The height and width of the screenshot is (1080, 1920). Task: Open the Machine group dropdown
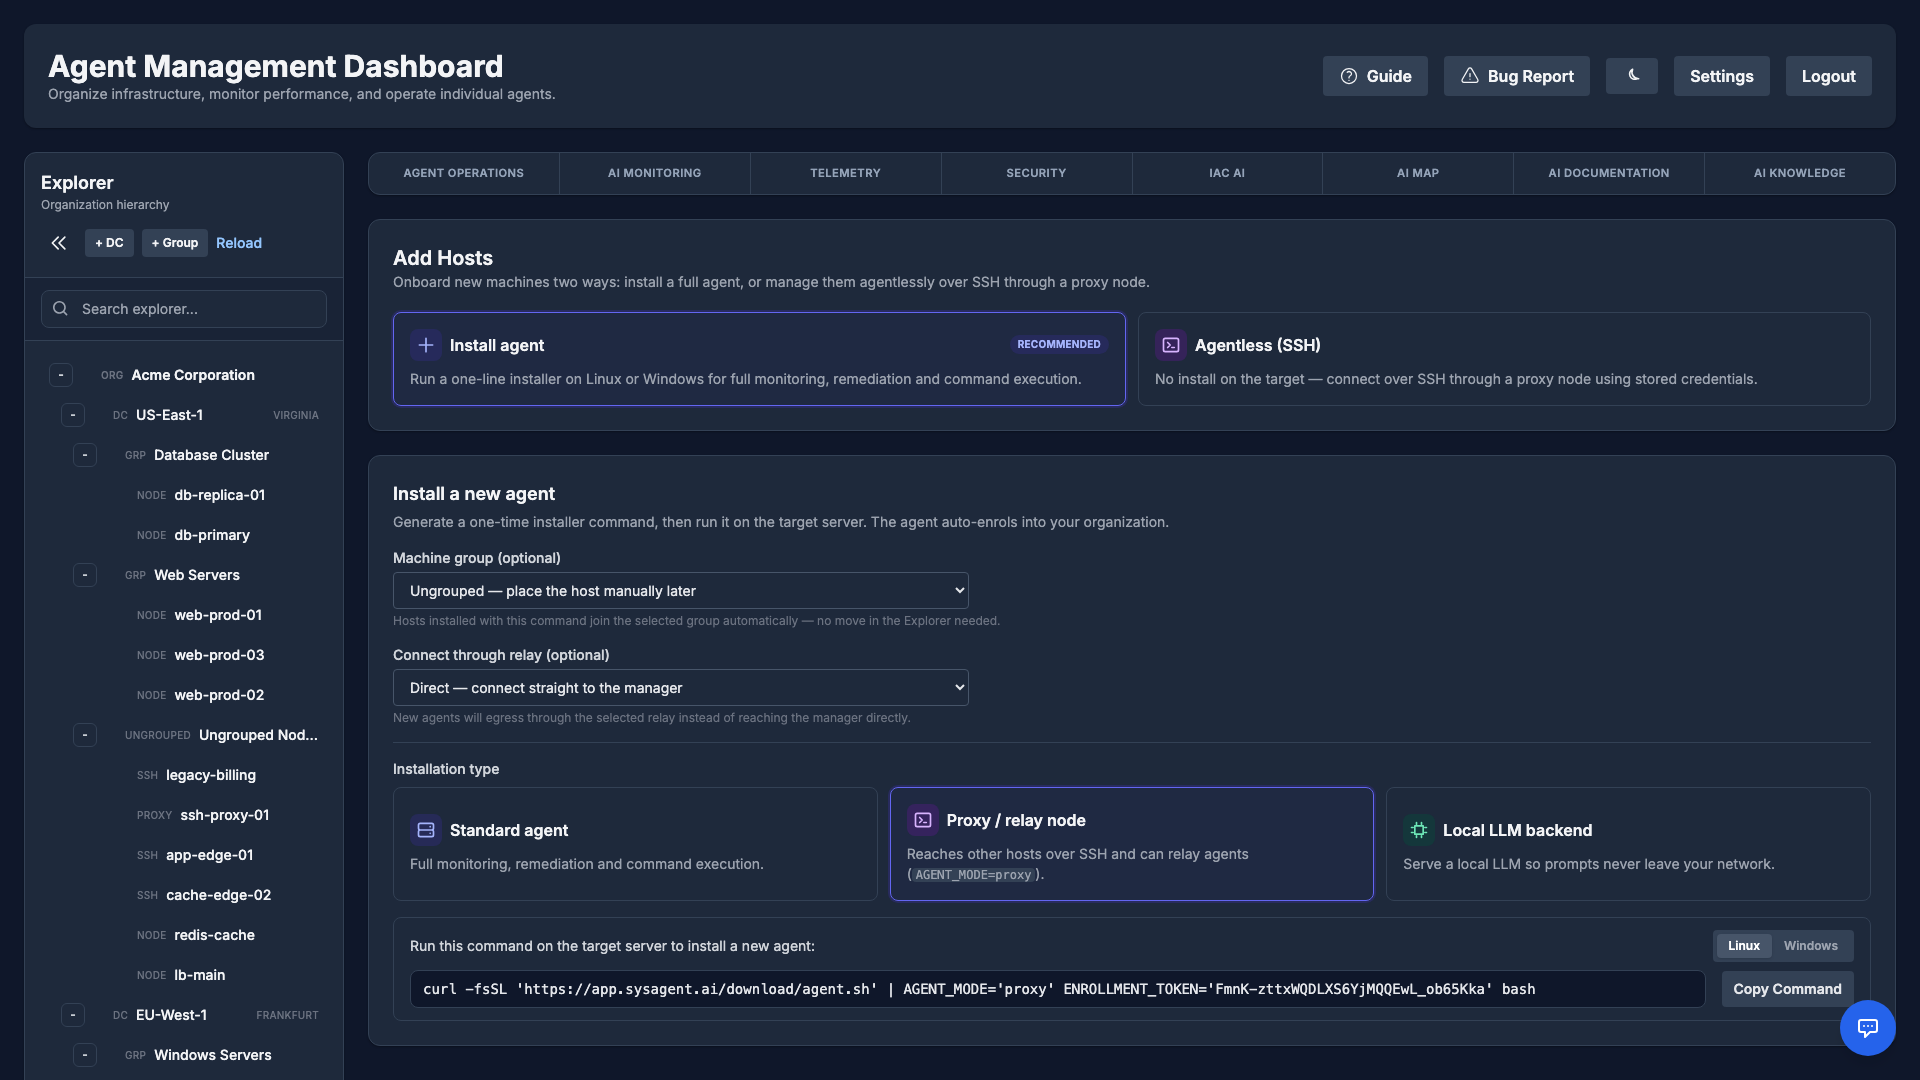[x=681, y=591]
